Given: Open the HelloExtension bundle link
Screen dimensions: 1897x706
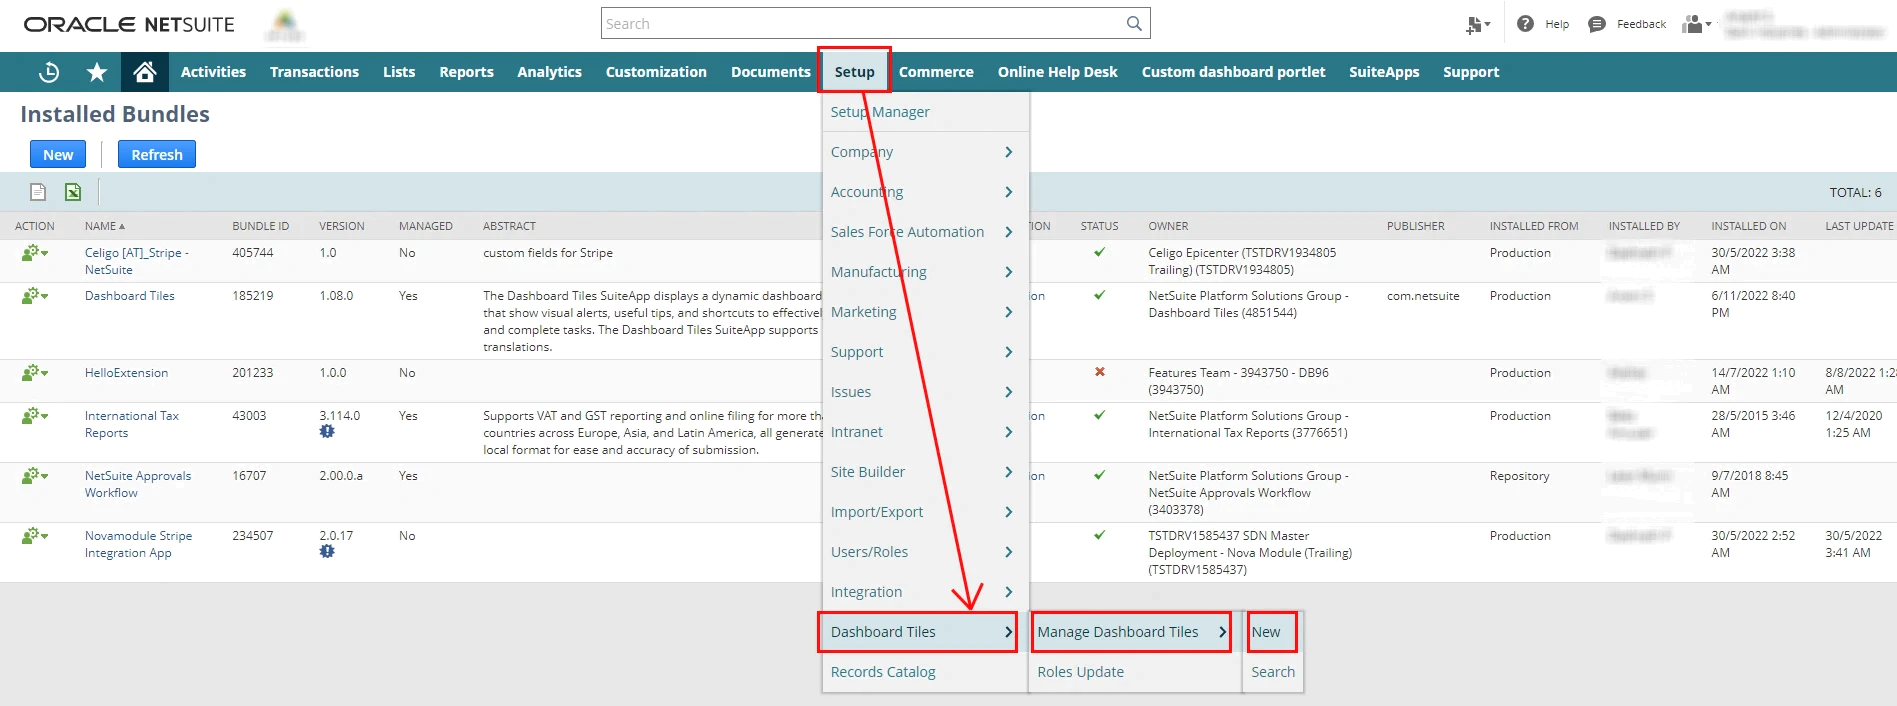Looking at the screenshot, I should point(126,373).
